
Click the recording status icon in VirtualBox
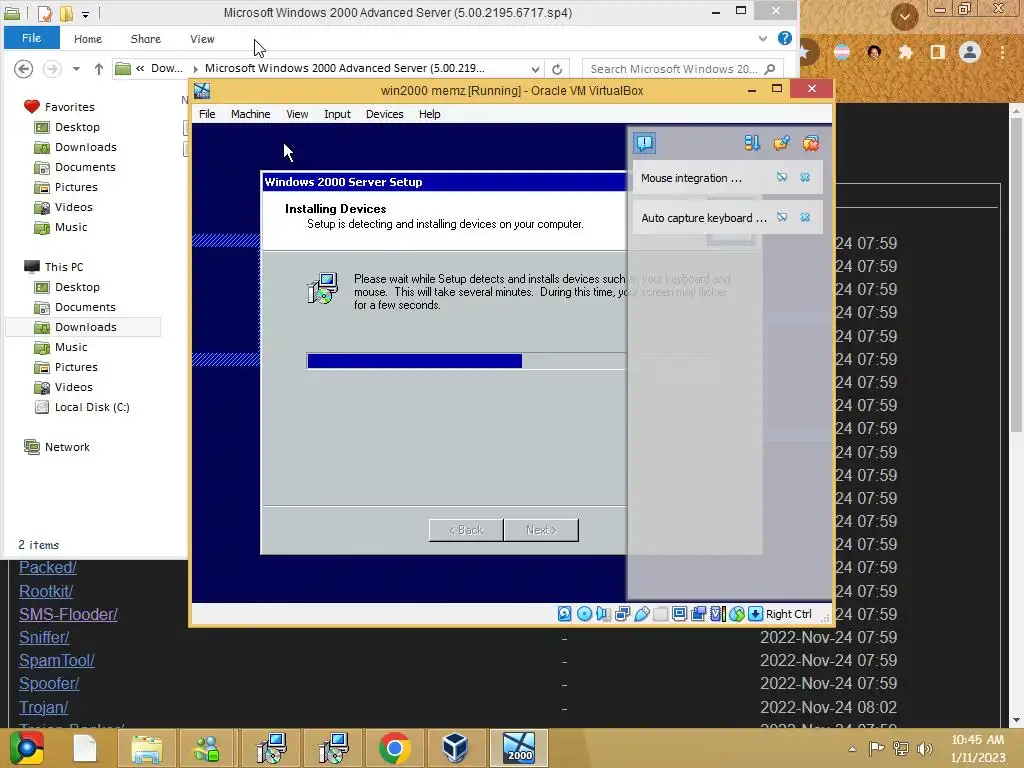coord(698,614)
